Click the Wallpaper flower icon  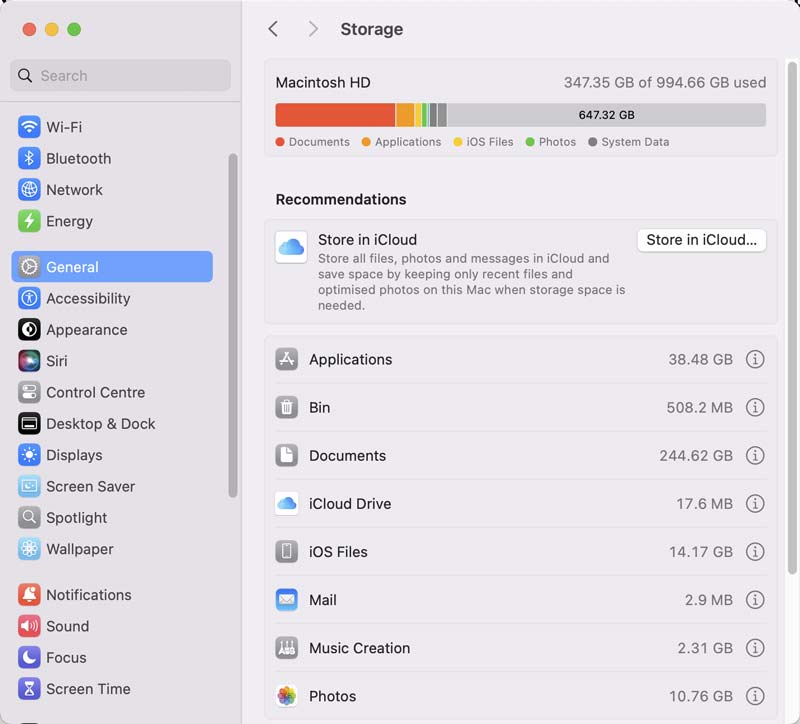[x=29, y=549]
